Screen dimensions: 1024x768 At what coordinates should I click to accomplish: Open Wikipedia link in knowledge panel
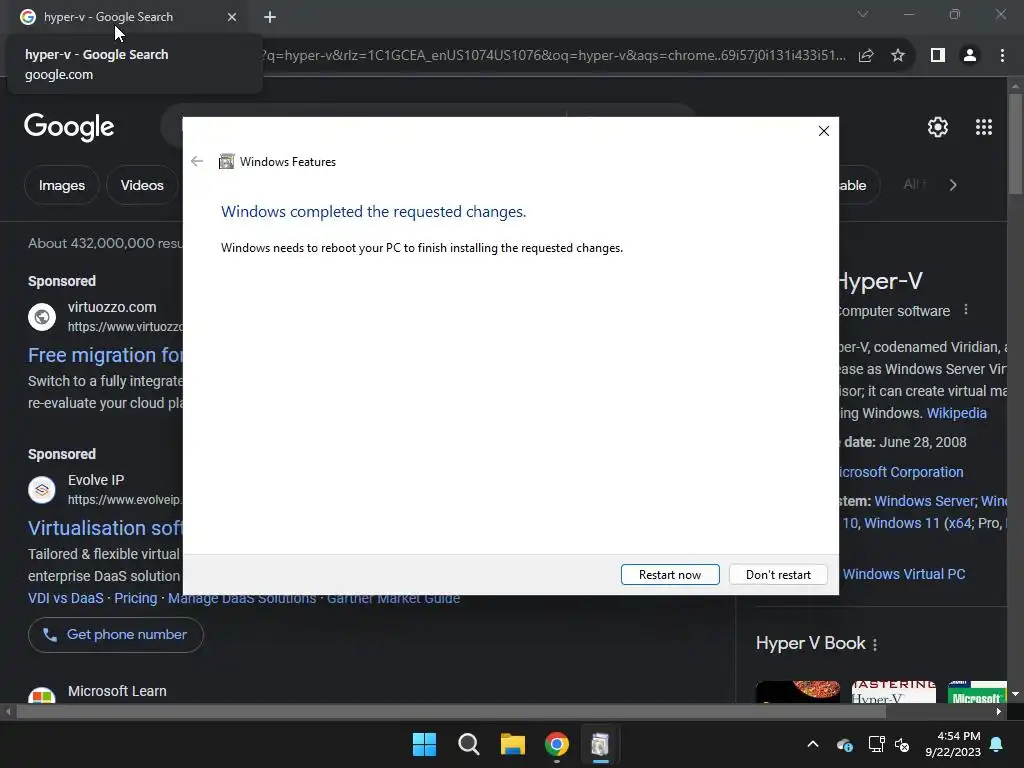956,413
